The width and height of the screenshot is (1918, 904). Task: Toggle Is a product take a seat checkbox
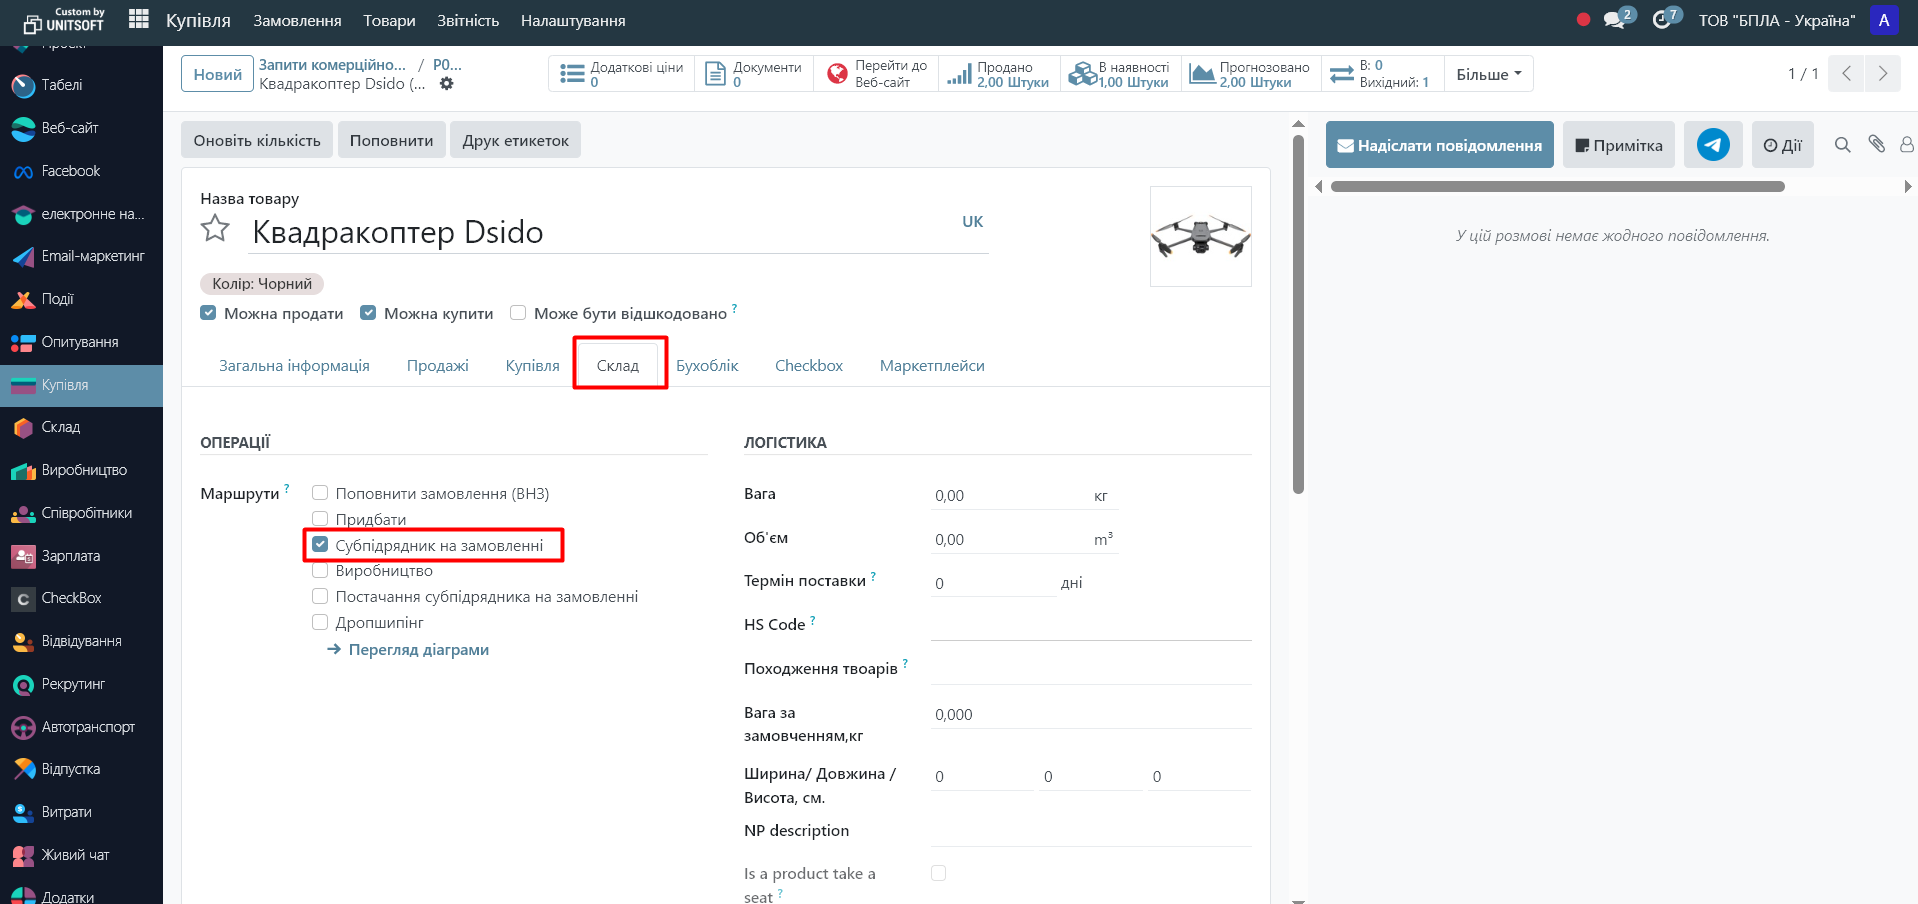pos(938,874)
